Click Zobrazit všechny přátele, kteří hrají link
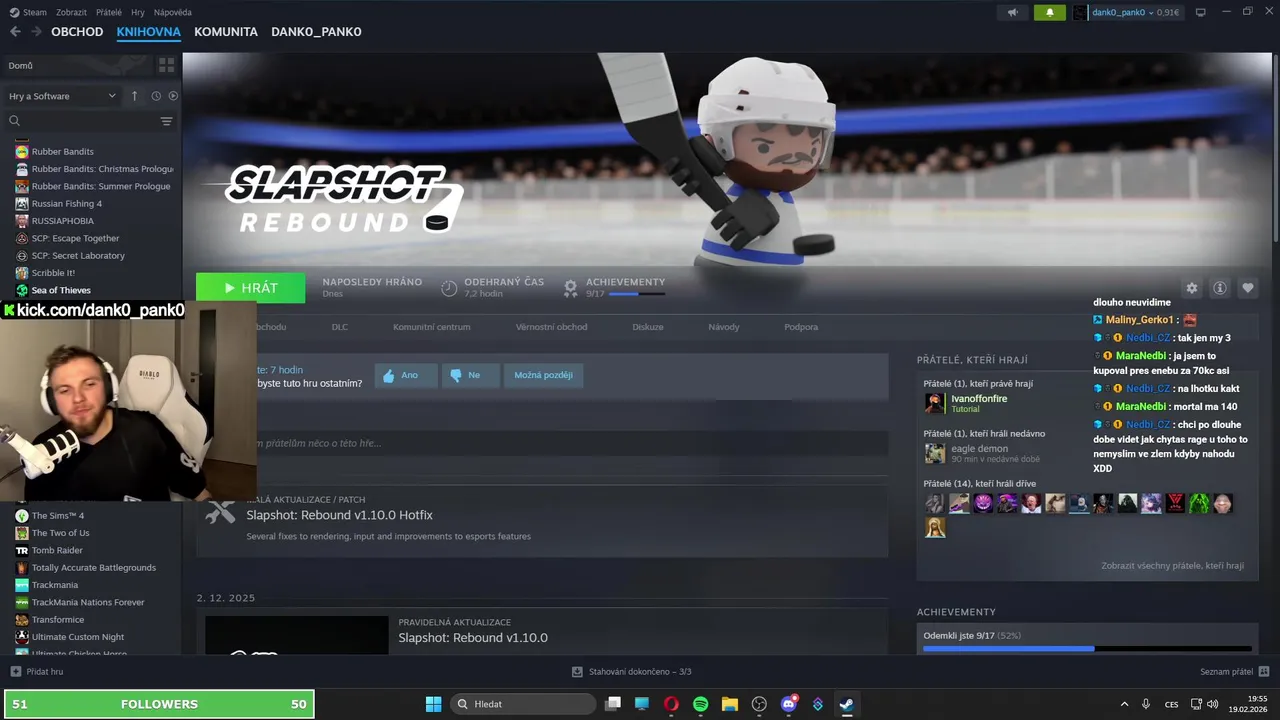The height and width of the screenshot is (720, 1280). point(1172,566)
